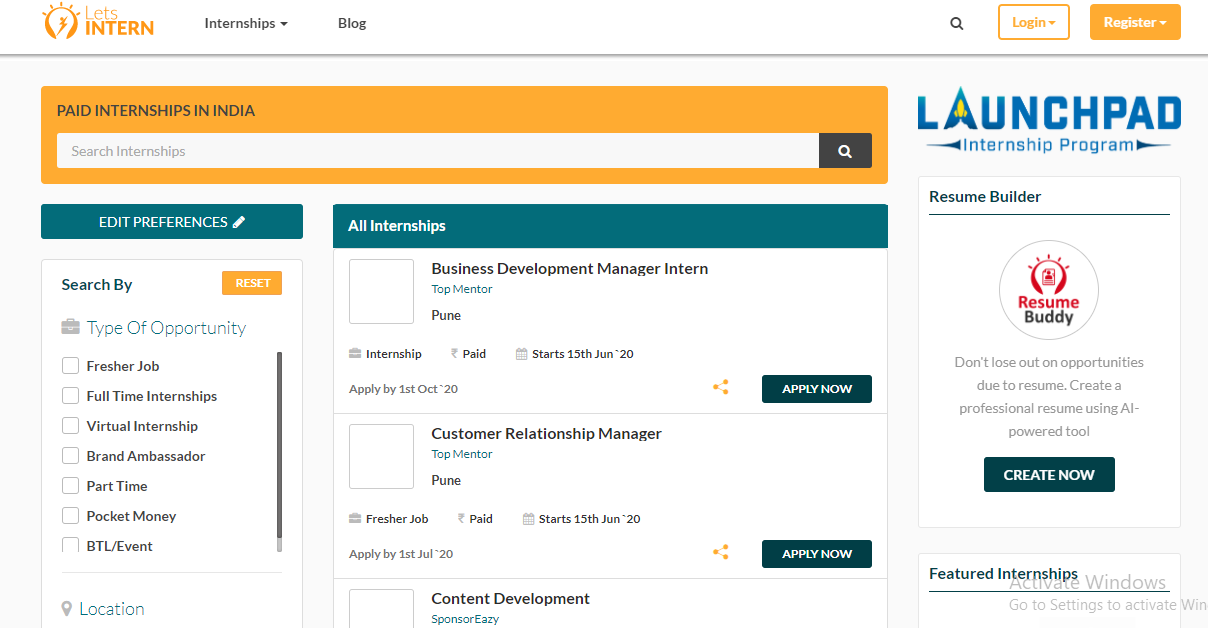Click the Resume Buddy logo
The height and width of the screenshot is (628, 1208).
(x=1049, y=290)
